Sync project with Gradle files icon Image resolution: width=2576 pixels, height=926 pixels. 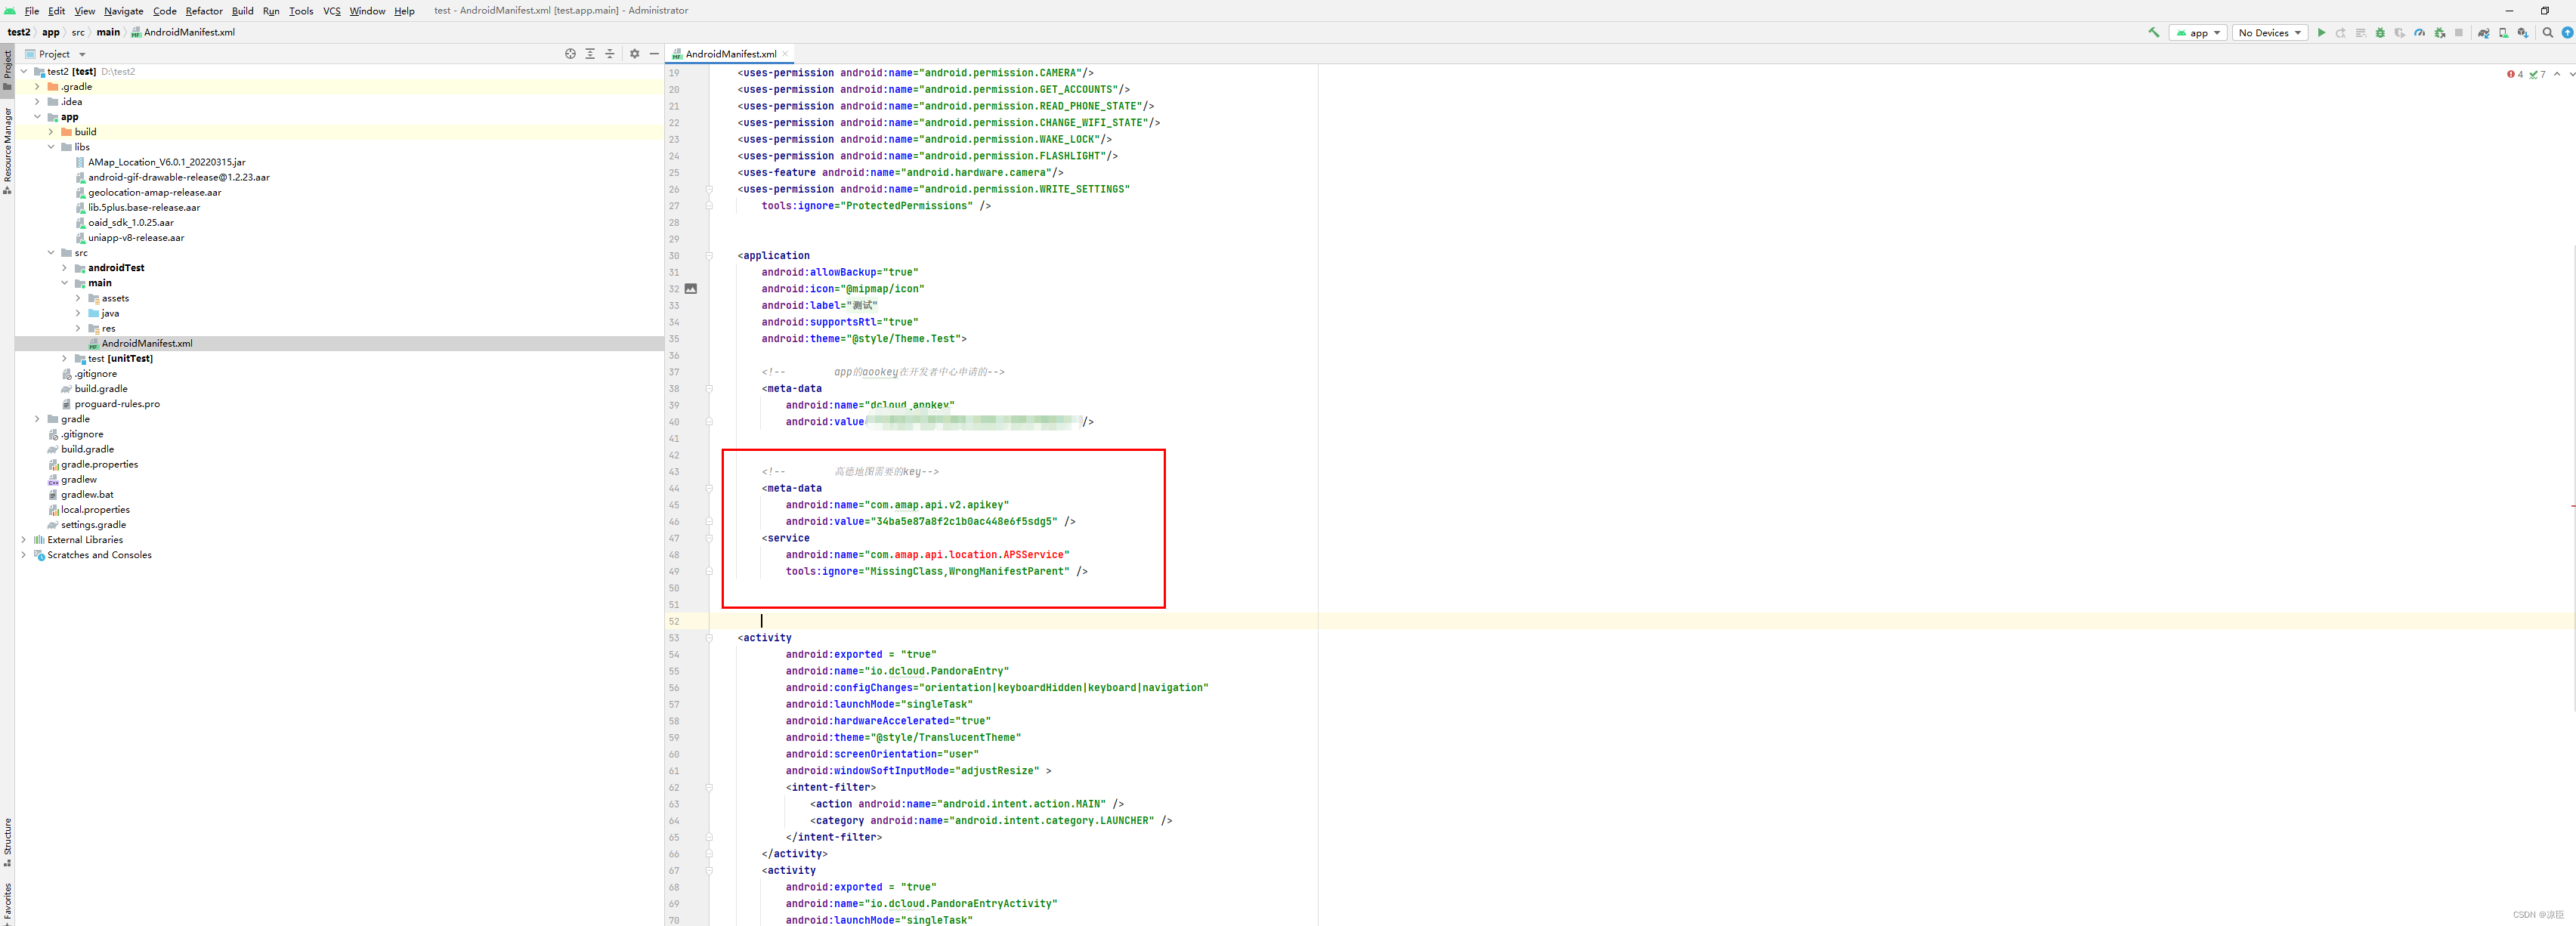click(2483, 33)
